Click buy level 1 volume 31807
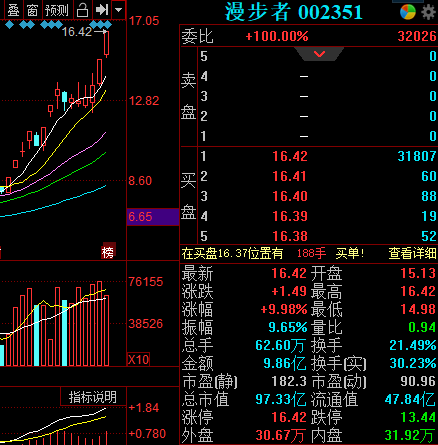438x445 pixels. 417,156
